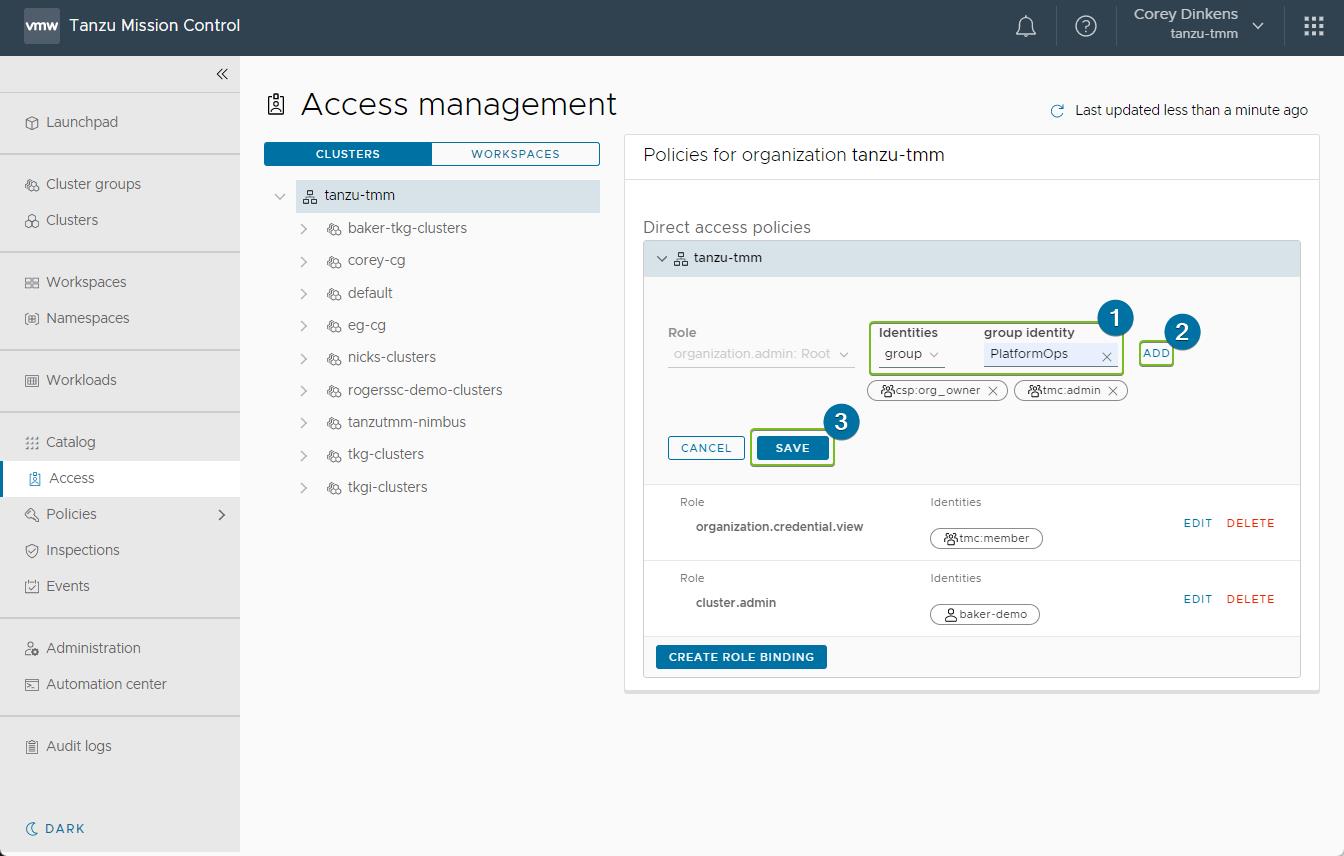Switch to DARK theme
The image size is (1344, 856).
[55, 828]
